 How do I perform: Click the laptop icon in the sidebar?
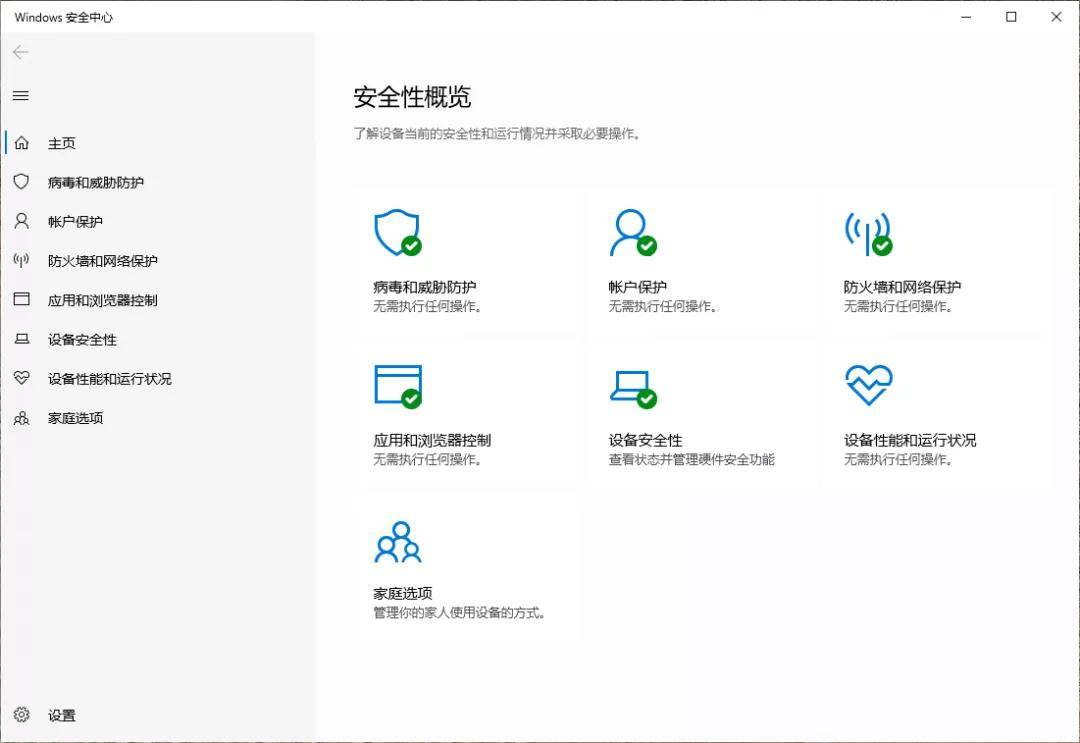pos(21,339)
